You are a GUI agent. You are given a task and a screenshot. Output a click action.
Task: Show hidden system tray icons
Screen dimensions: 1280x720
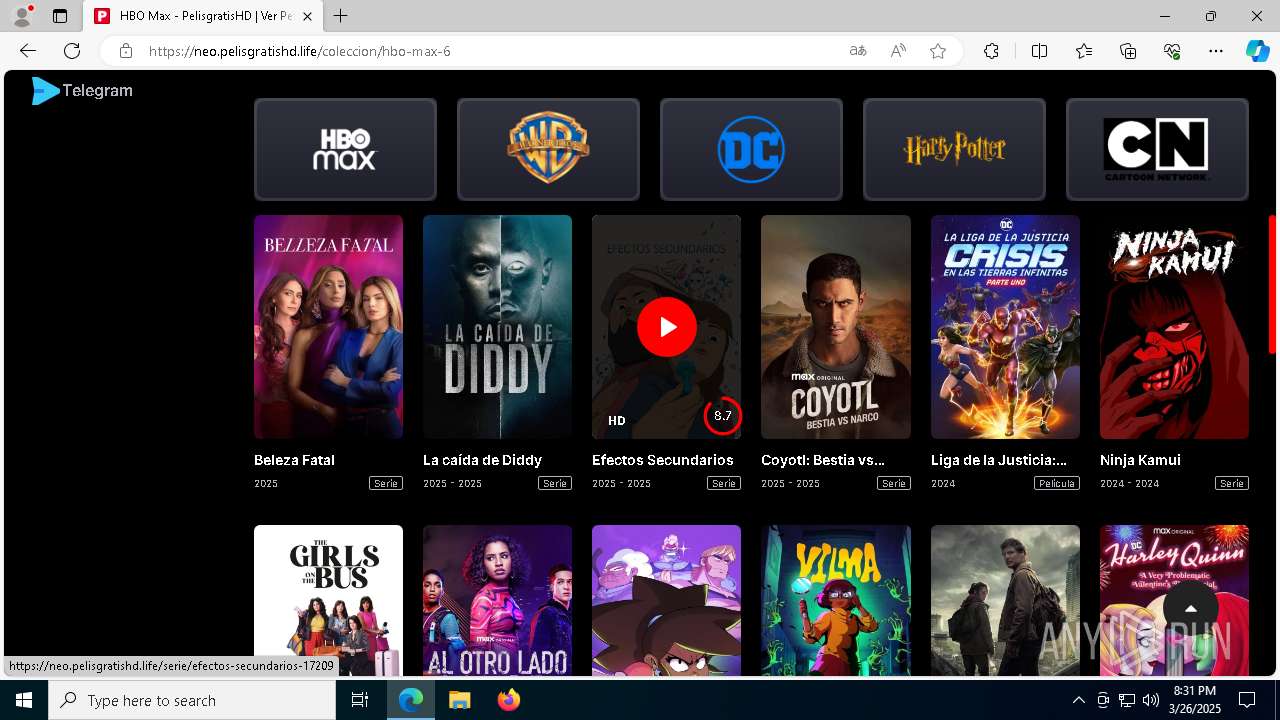coord(1078,700)
